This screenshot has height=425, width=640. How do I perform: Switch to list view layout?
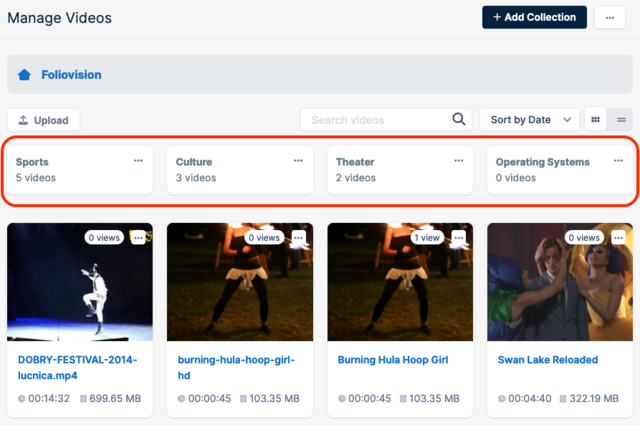point(620,120)
